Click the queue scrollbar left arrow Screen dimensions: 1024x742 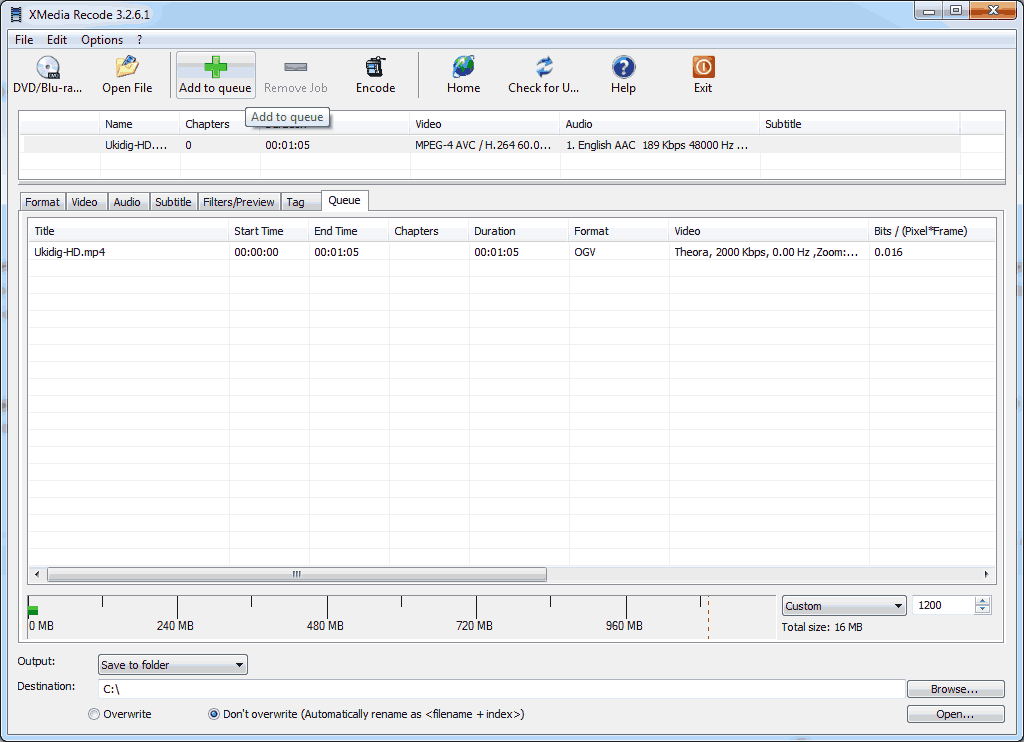37,574
